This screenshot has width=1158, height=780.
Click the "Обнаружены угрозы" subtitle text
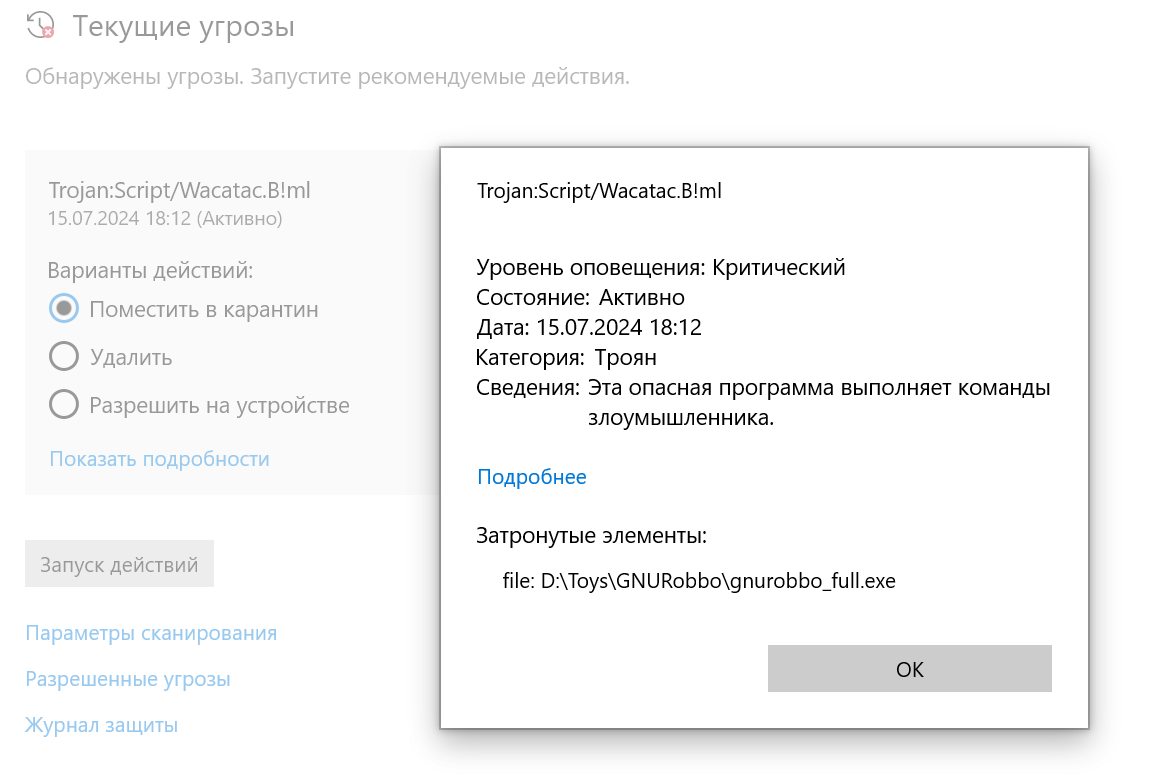(327, 77)
